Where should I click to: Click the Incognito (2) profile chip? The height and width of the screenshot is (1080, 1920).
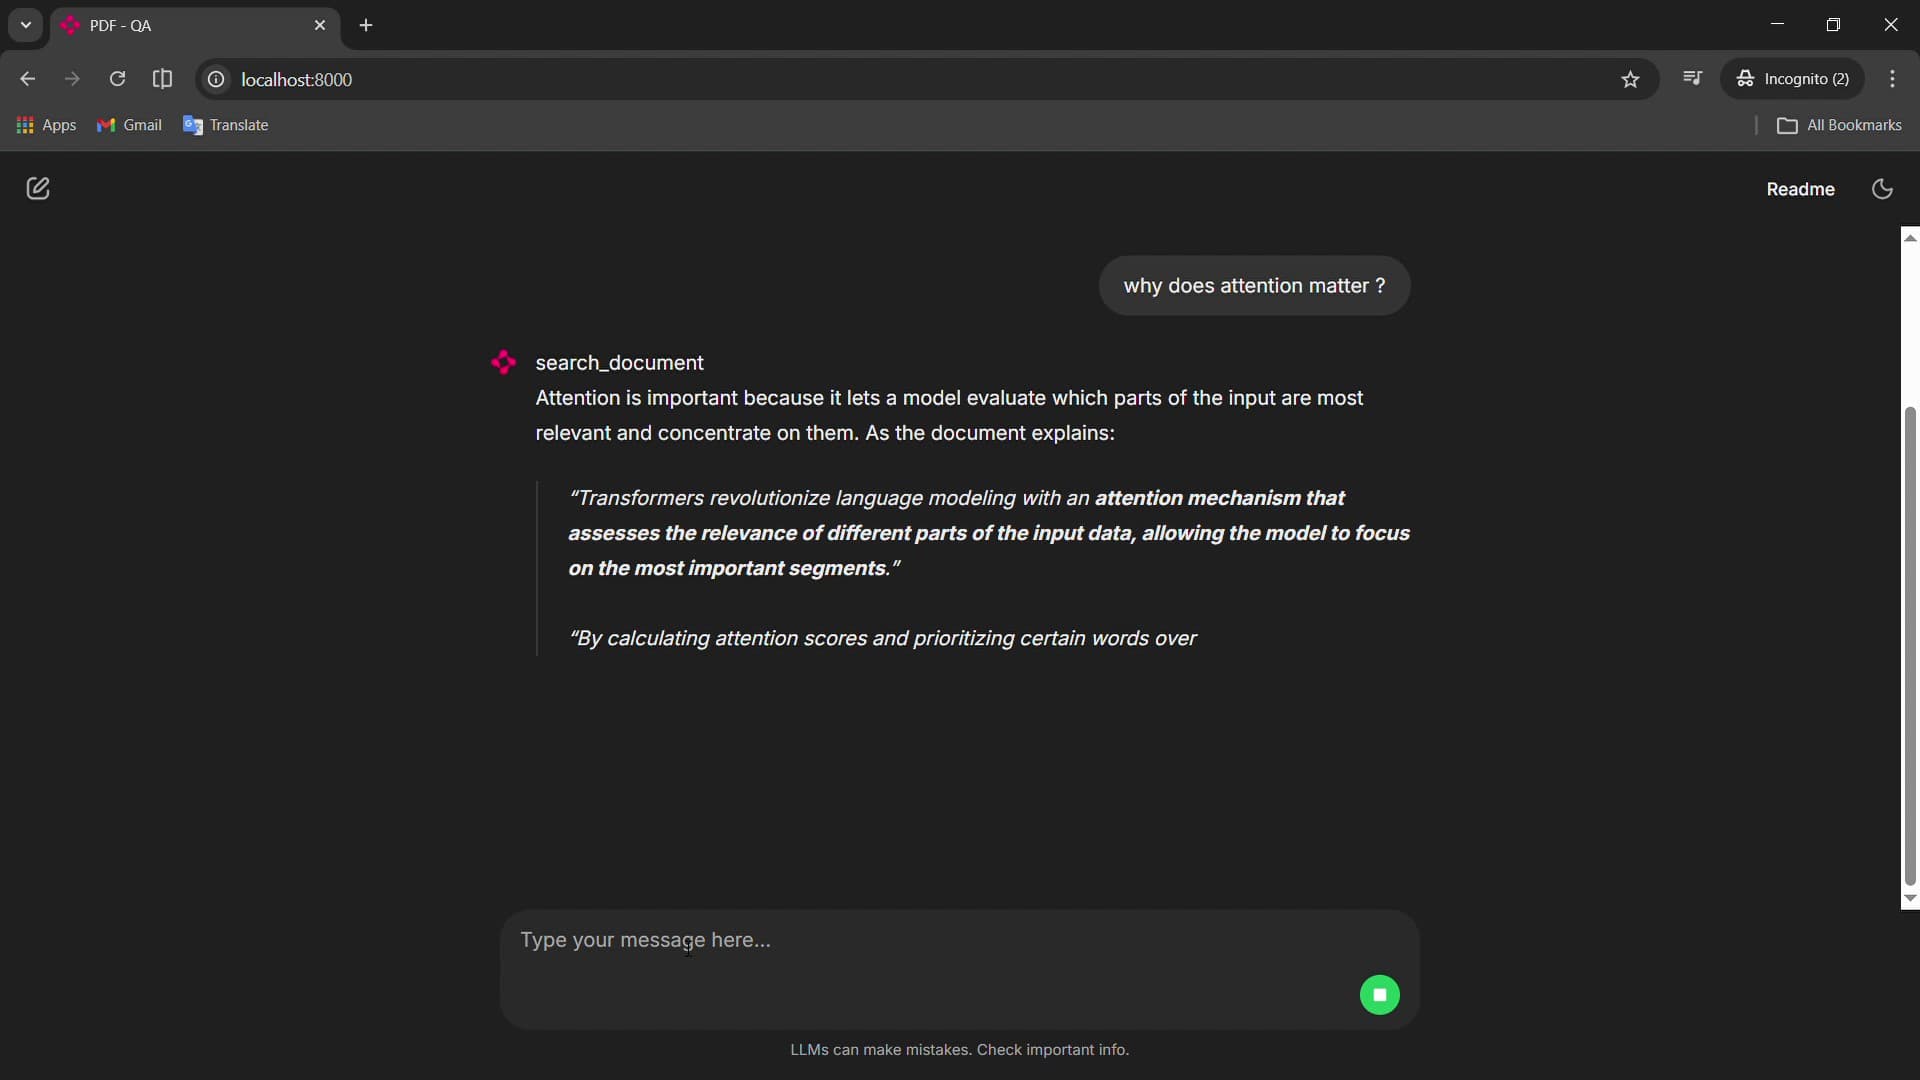click(1792, 79)
